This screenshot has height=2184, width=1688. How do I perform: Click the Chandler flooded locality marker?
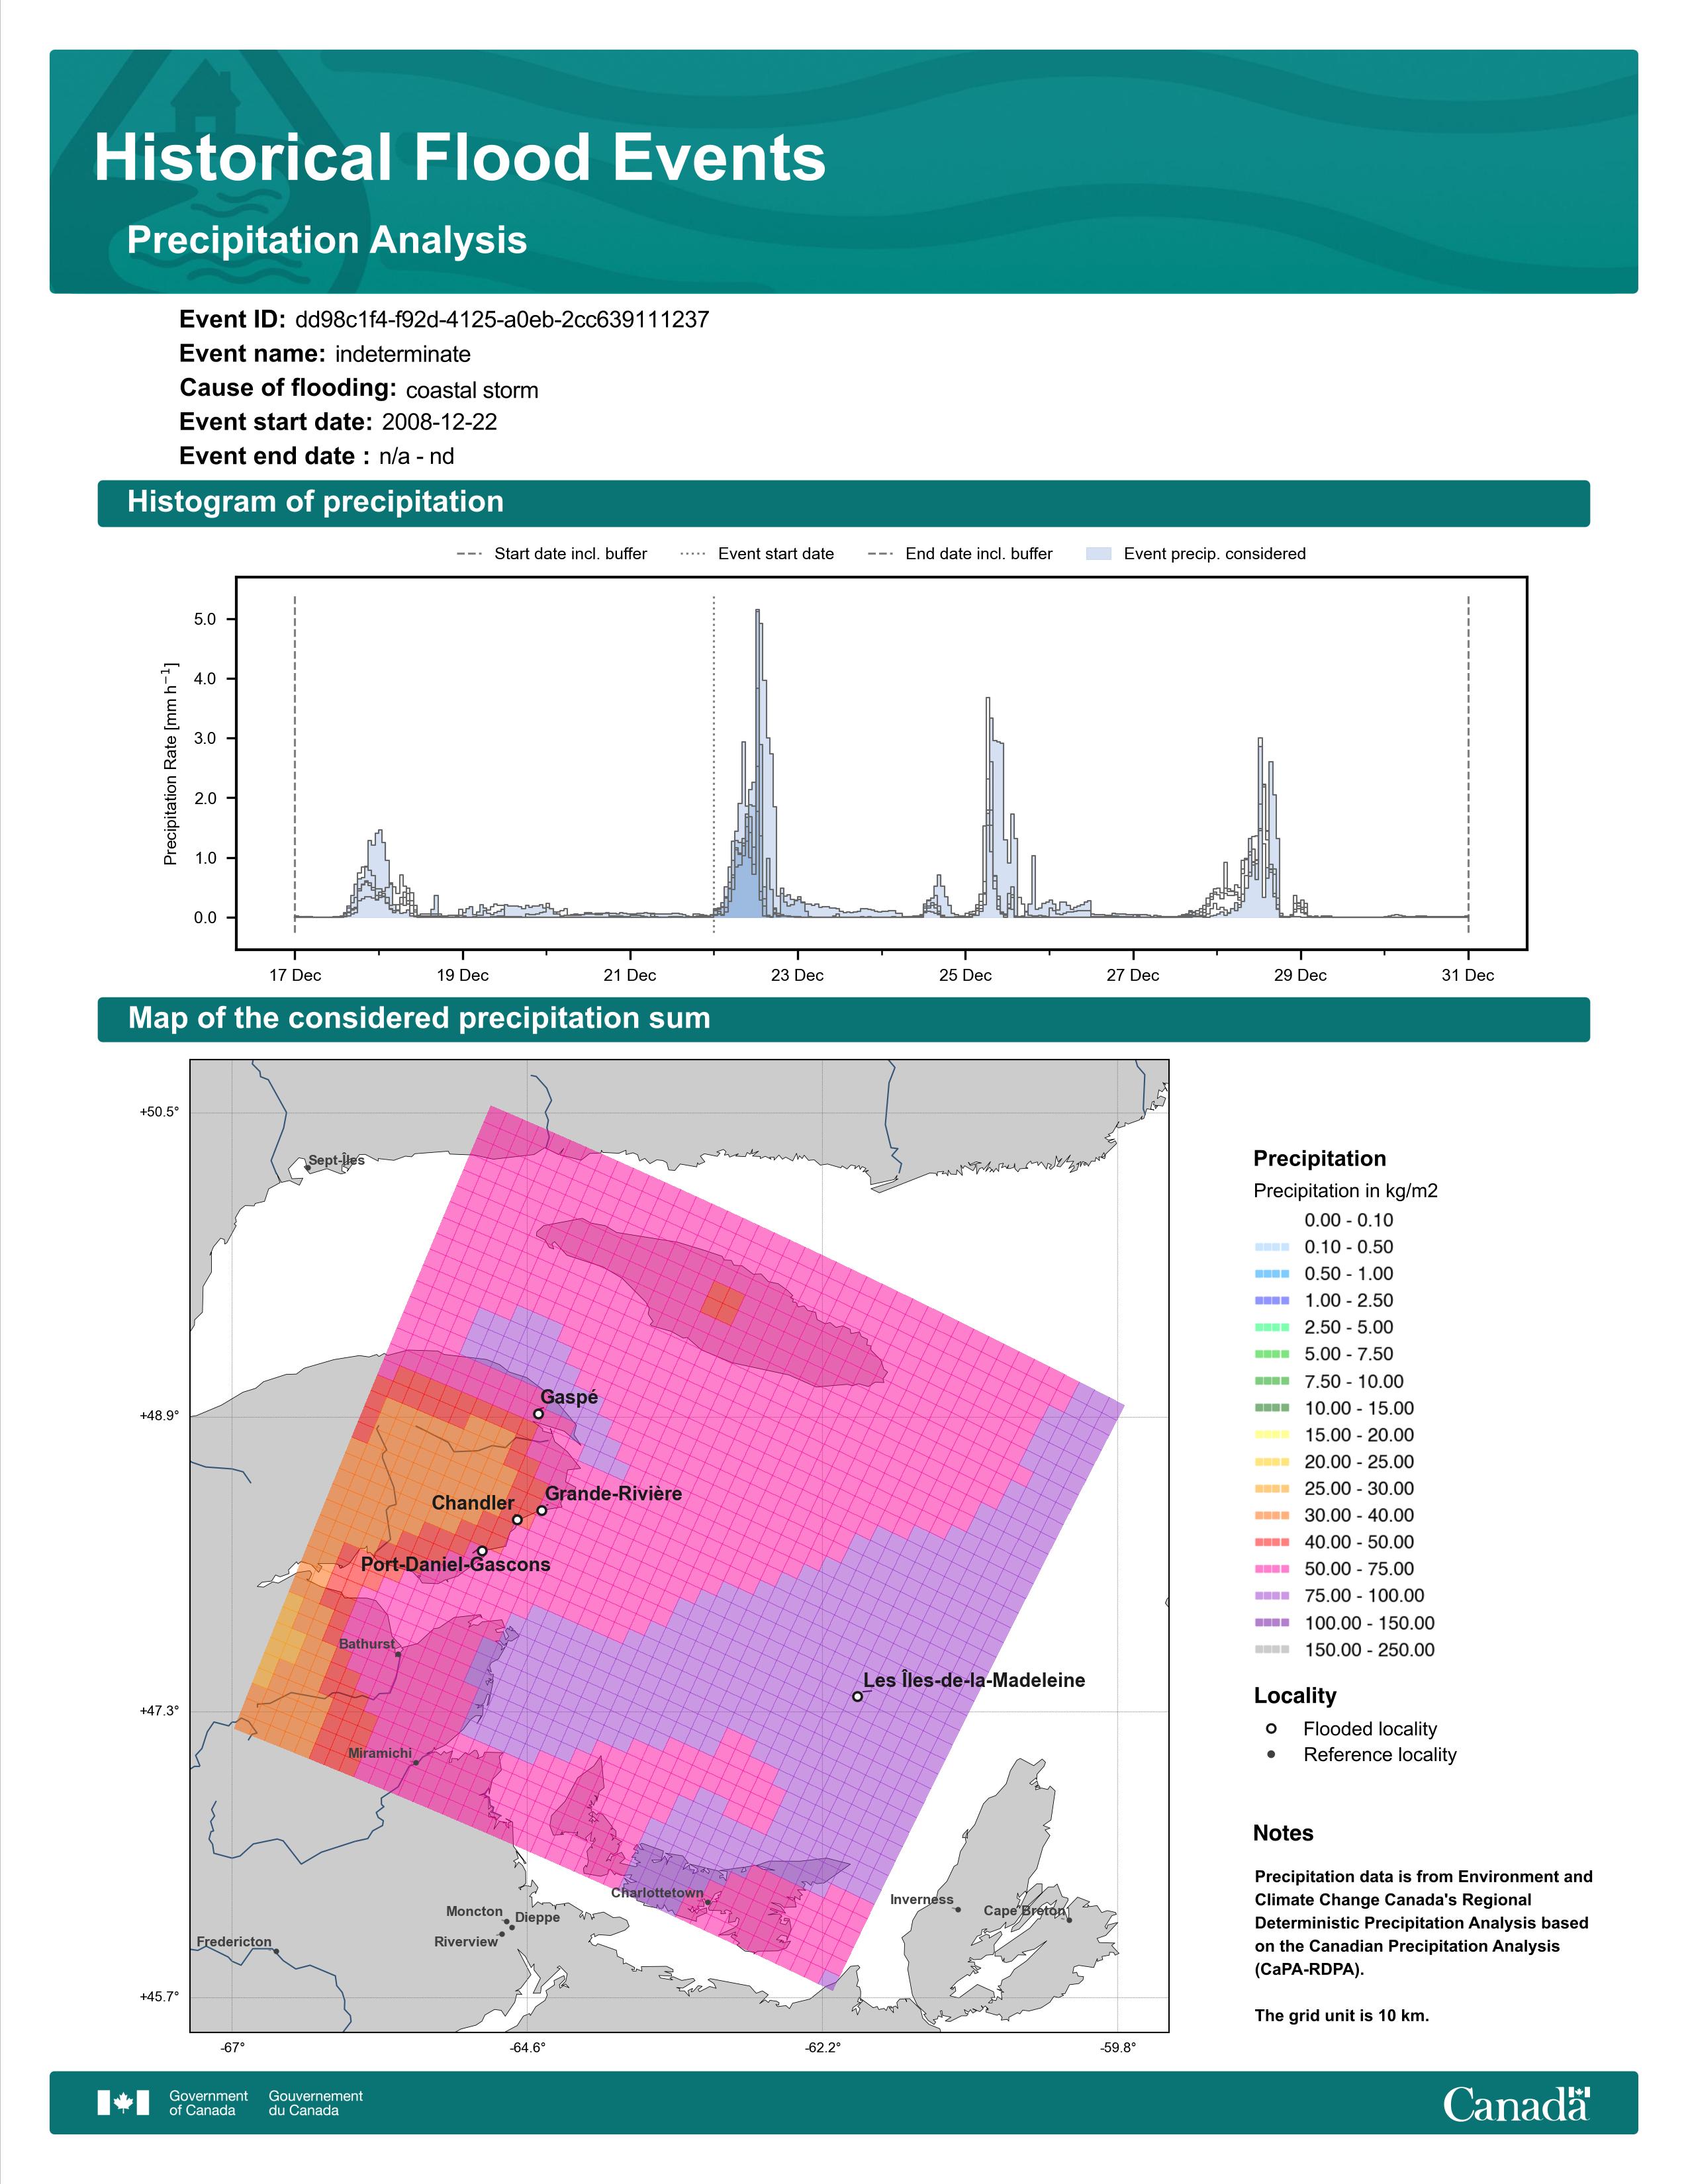517,1519
